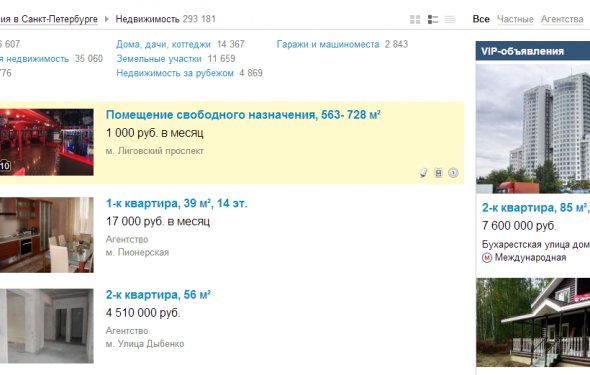Click the price 1 000 руб. в месяц
The image size is (590, 375).
155,133
